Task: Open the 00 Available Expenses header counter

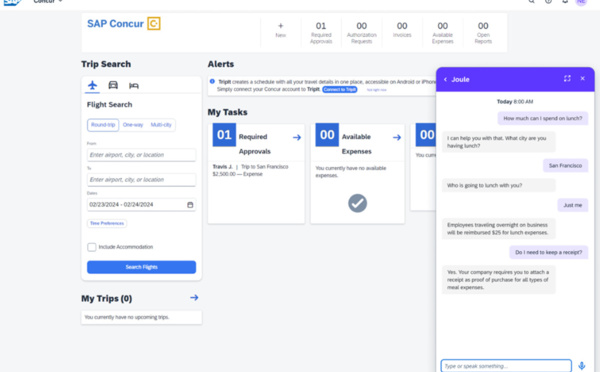Action: (443, 32)
